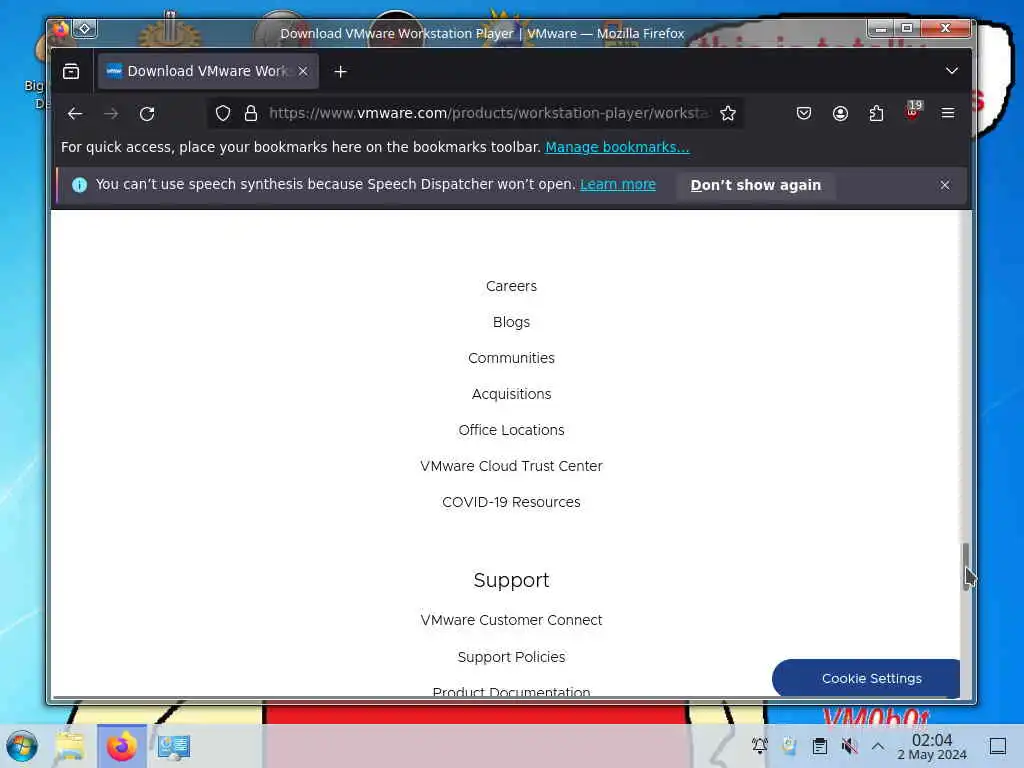Viewport: 1024px width, 768px height.
Task: Open a new tab with plus
Action: pos(340,71)
